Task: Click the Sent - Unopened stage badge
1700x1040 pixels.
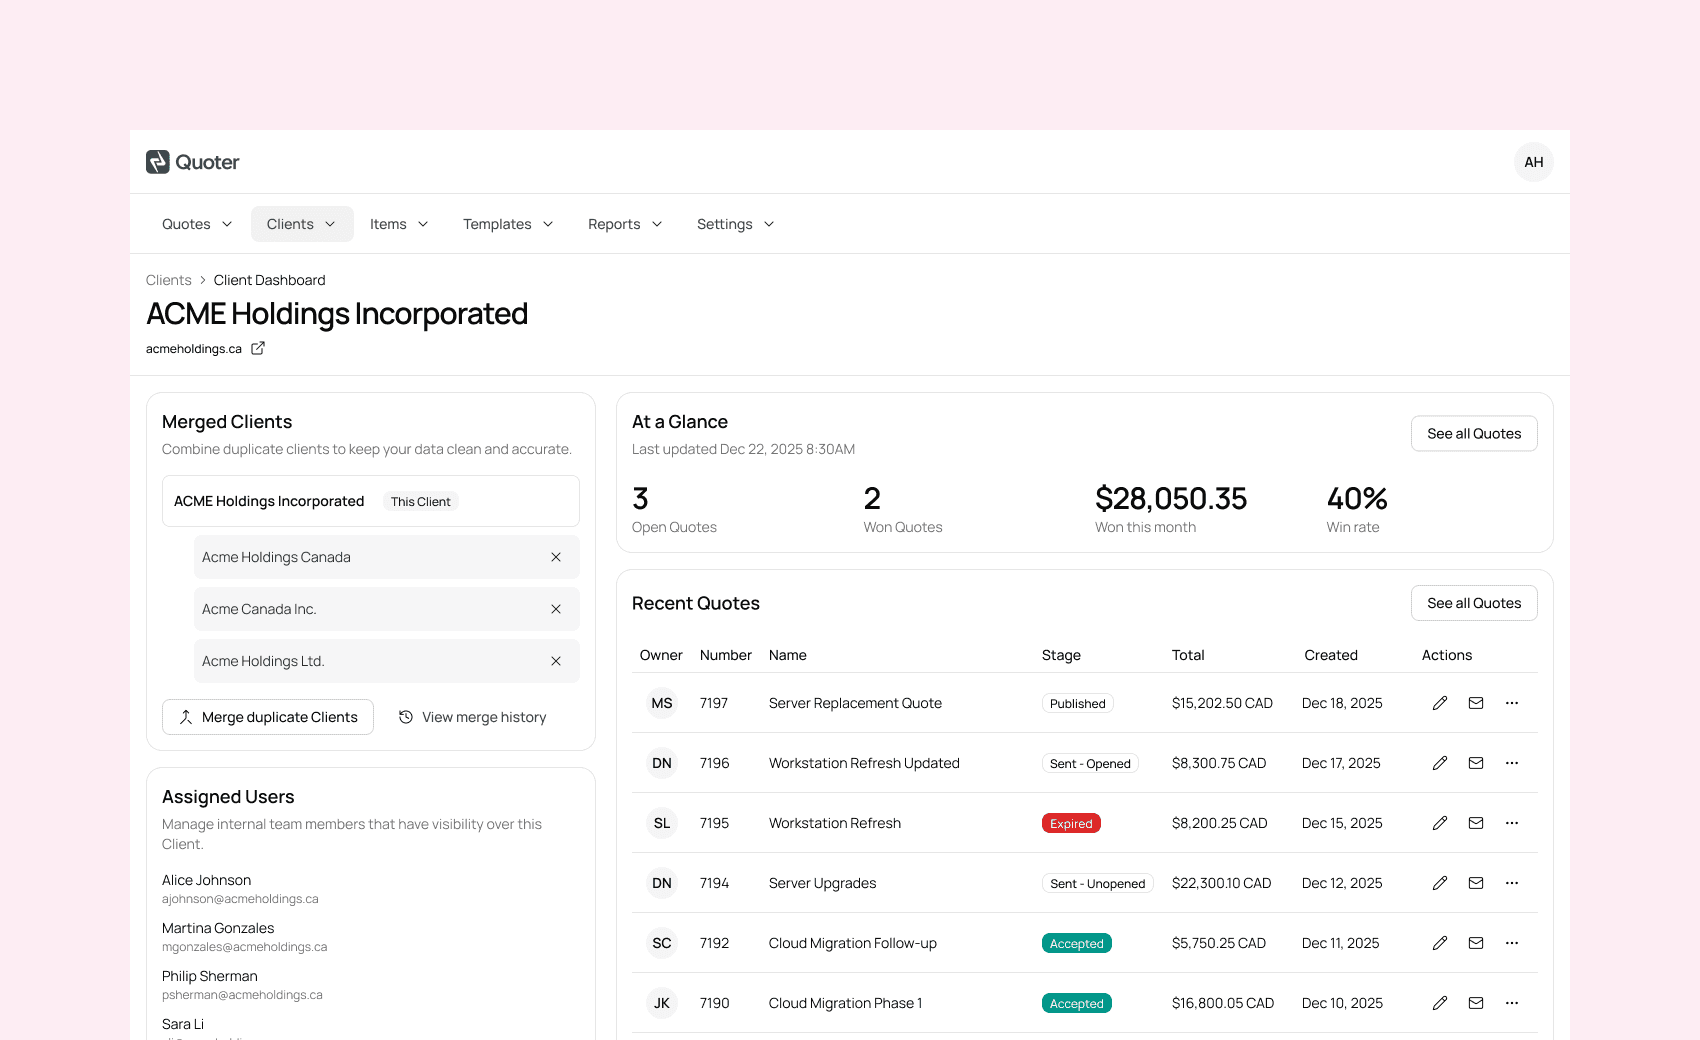Action: 1098,883
